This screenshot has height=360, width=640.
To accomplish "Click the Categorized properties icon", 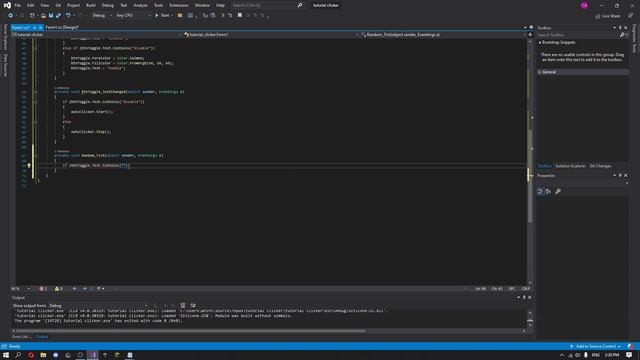I will [x=540, y=191].
